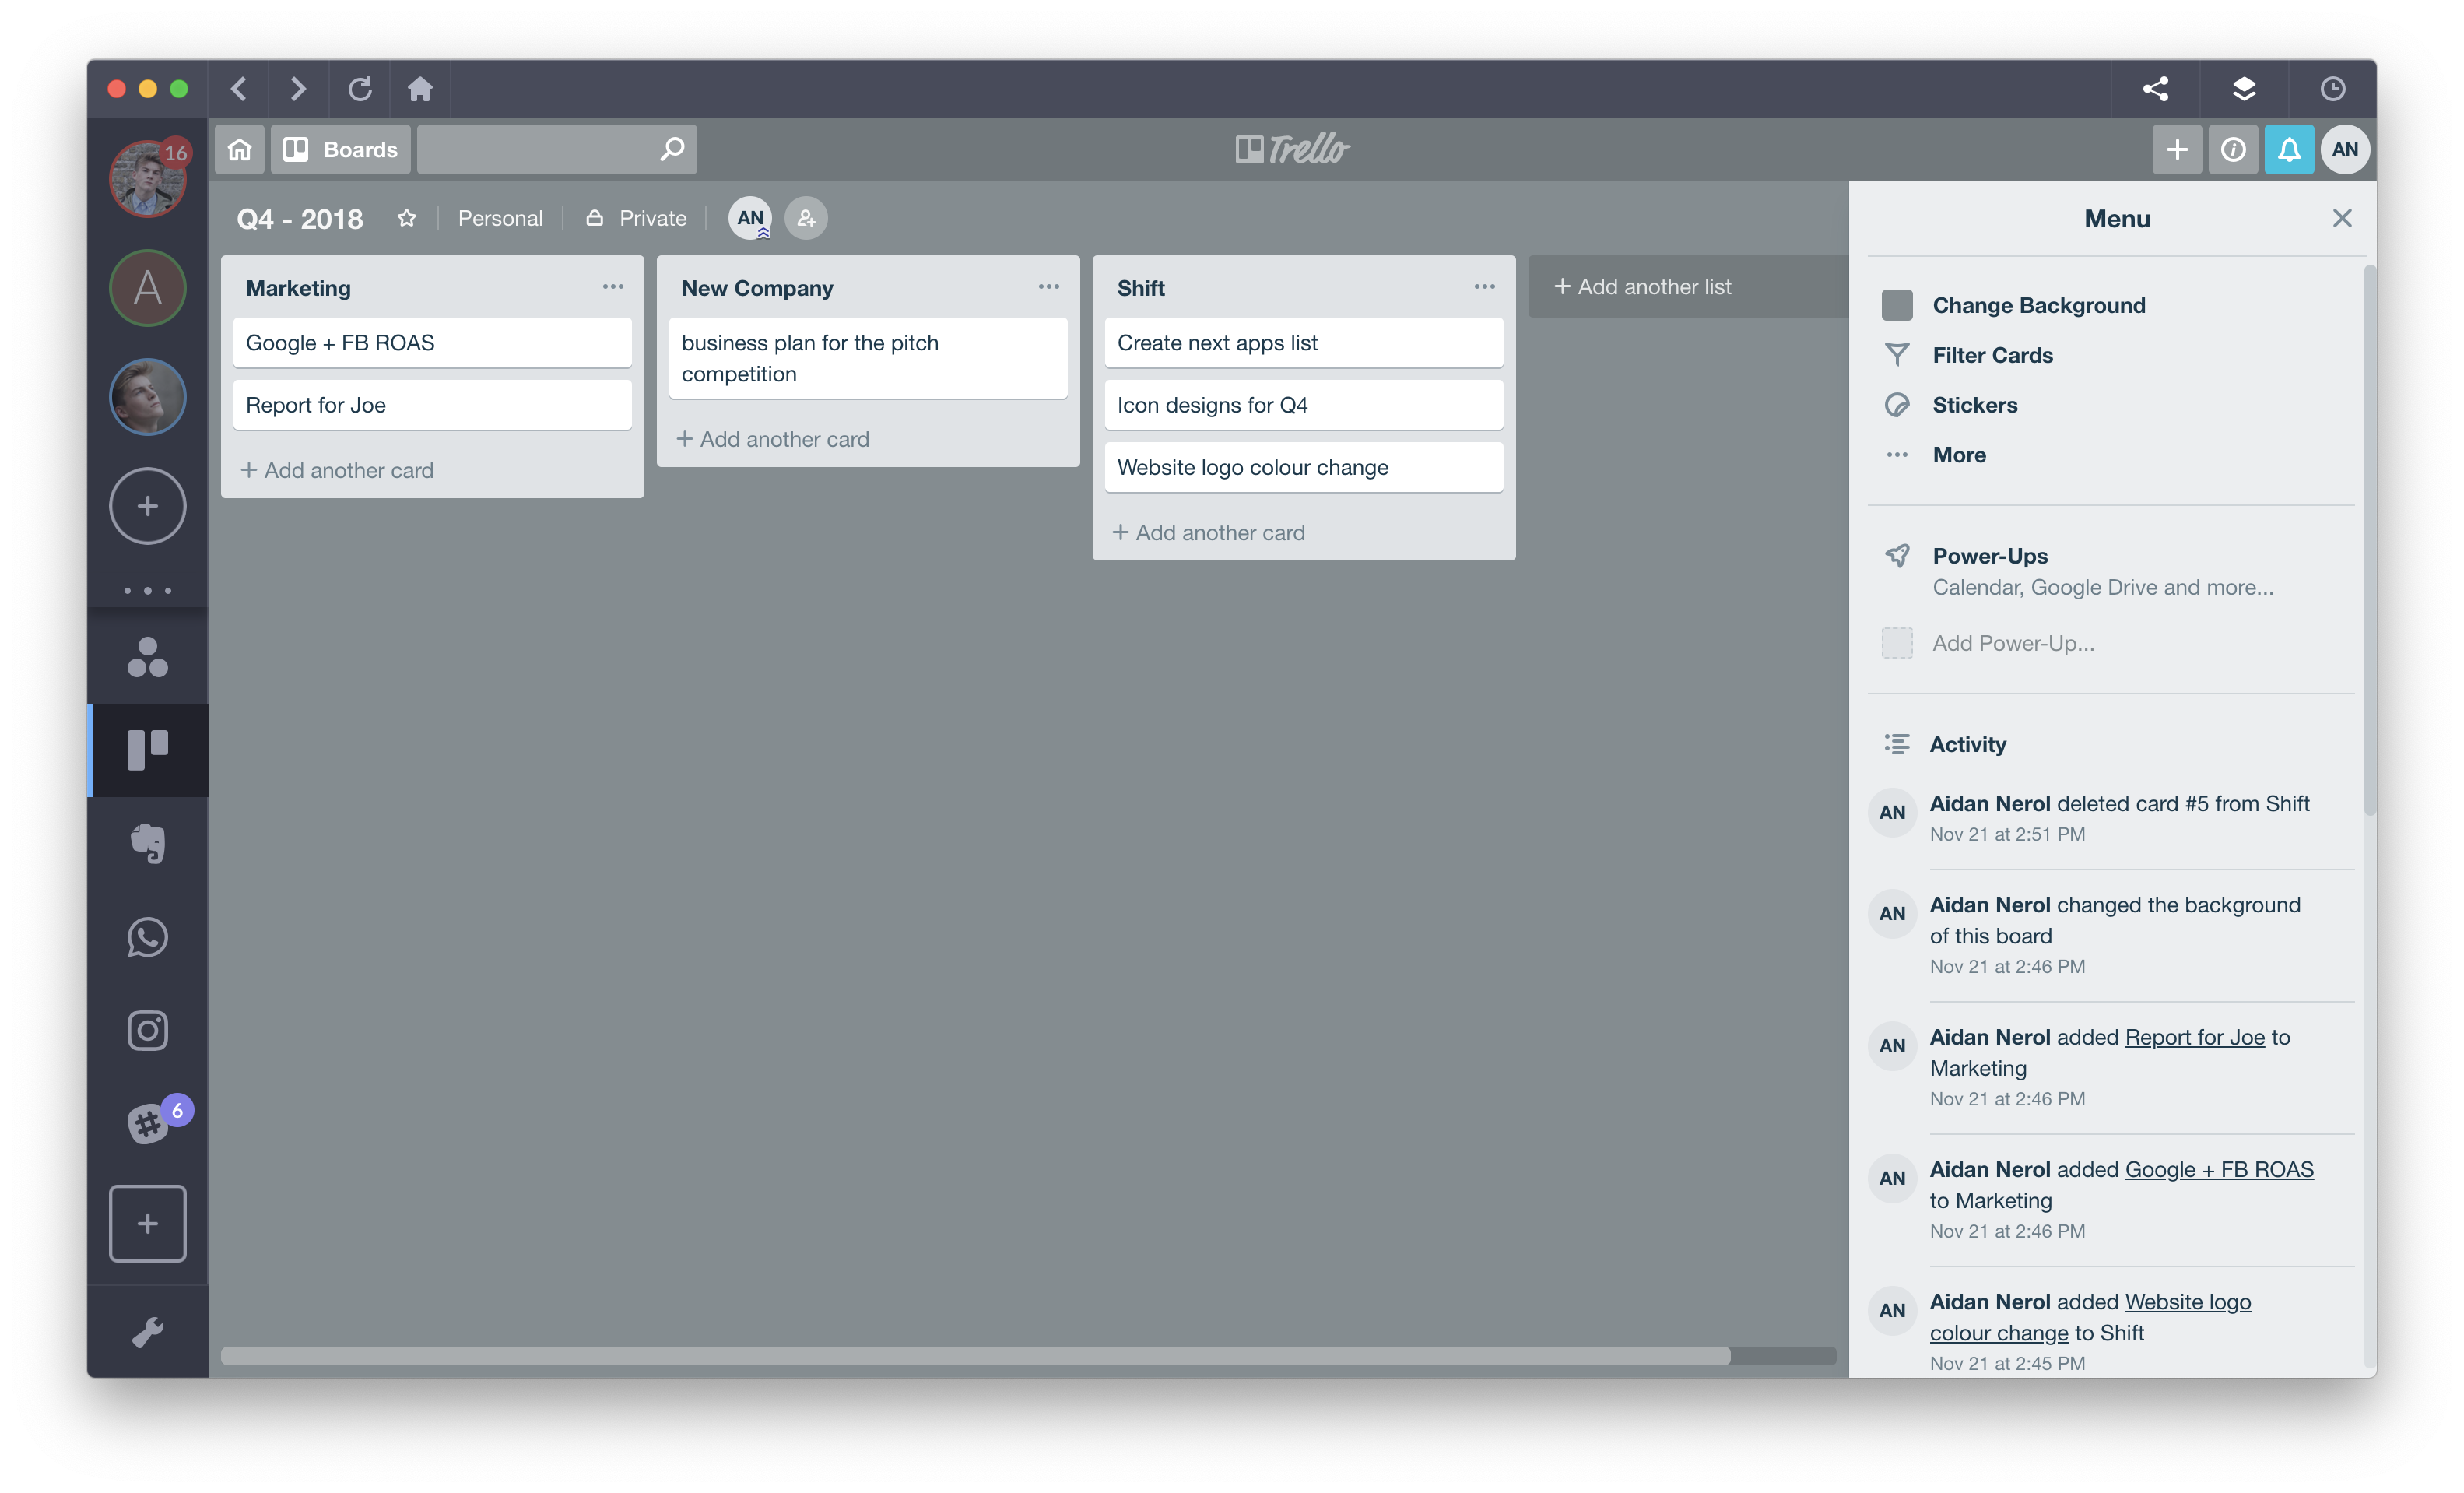The height and width of the screenshot is (1493, 2464).
Task: Click the Trello home button
Action: [x=240, y=149]
